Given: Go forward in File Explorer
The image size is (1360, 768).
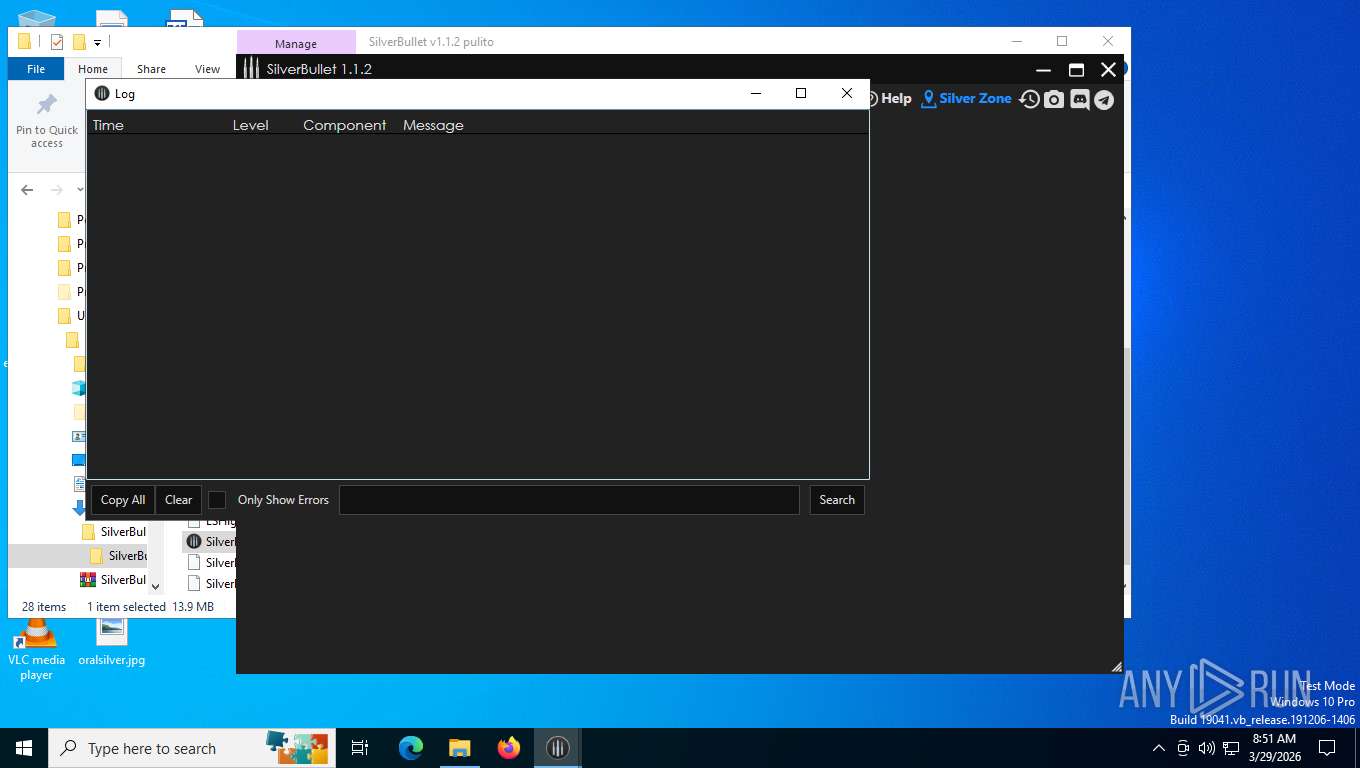Looking at the screenshot, I should coord(57,190).
